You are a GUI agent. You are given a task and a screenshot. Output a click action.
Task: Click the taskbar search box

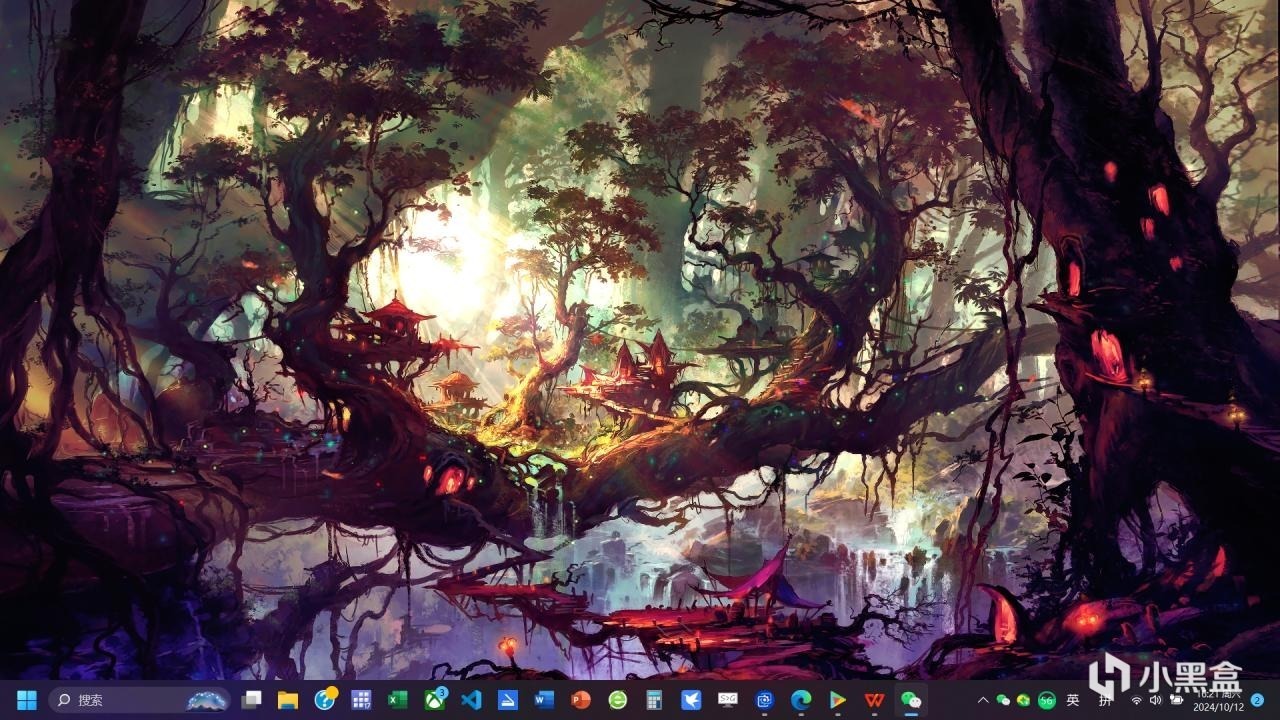[139, 700]
